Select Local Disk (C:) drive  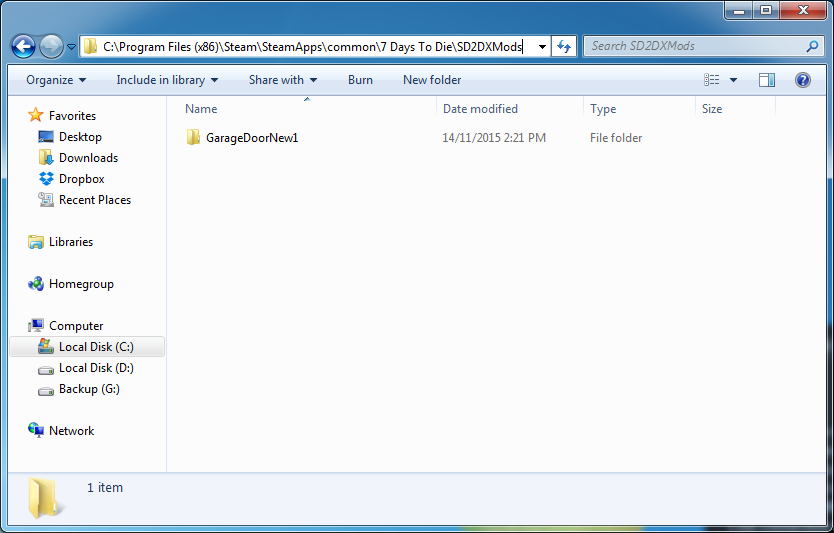coord(96,347)
